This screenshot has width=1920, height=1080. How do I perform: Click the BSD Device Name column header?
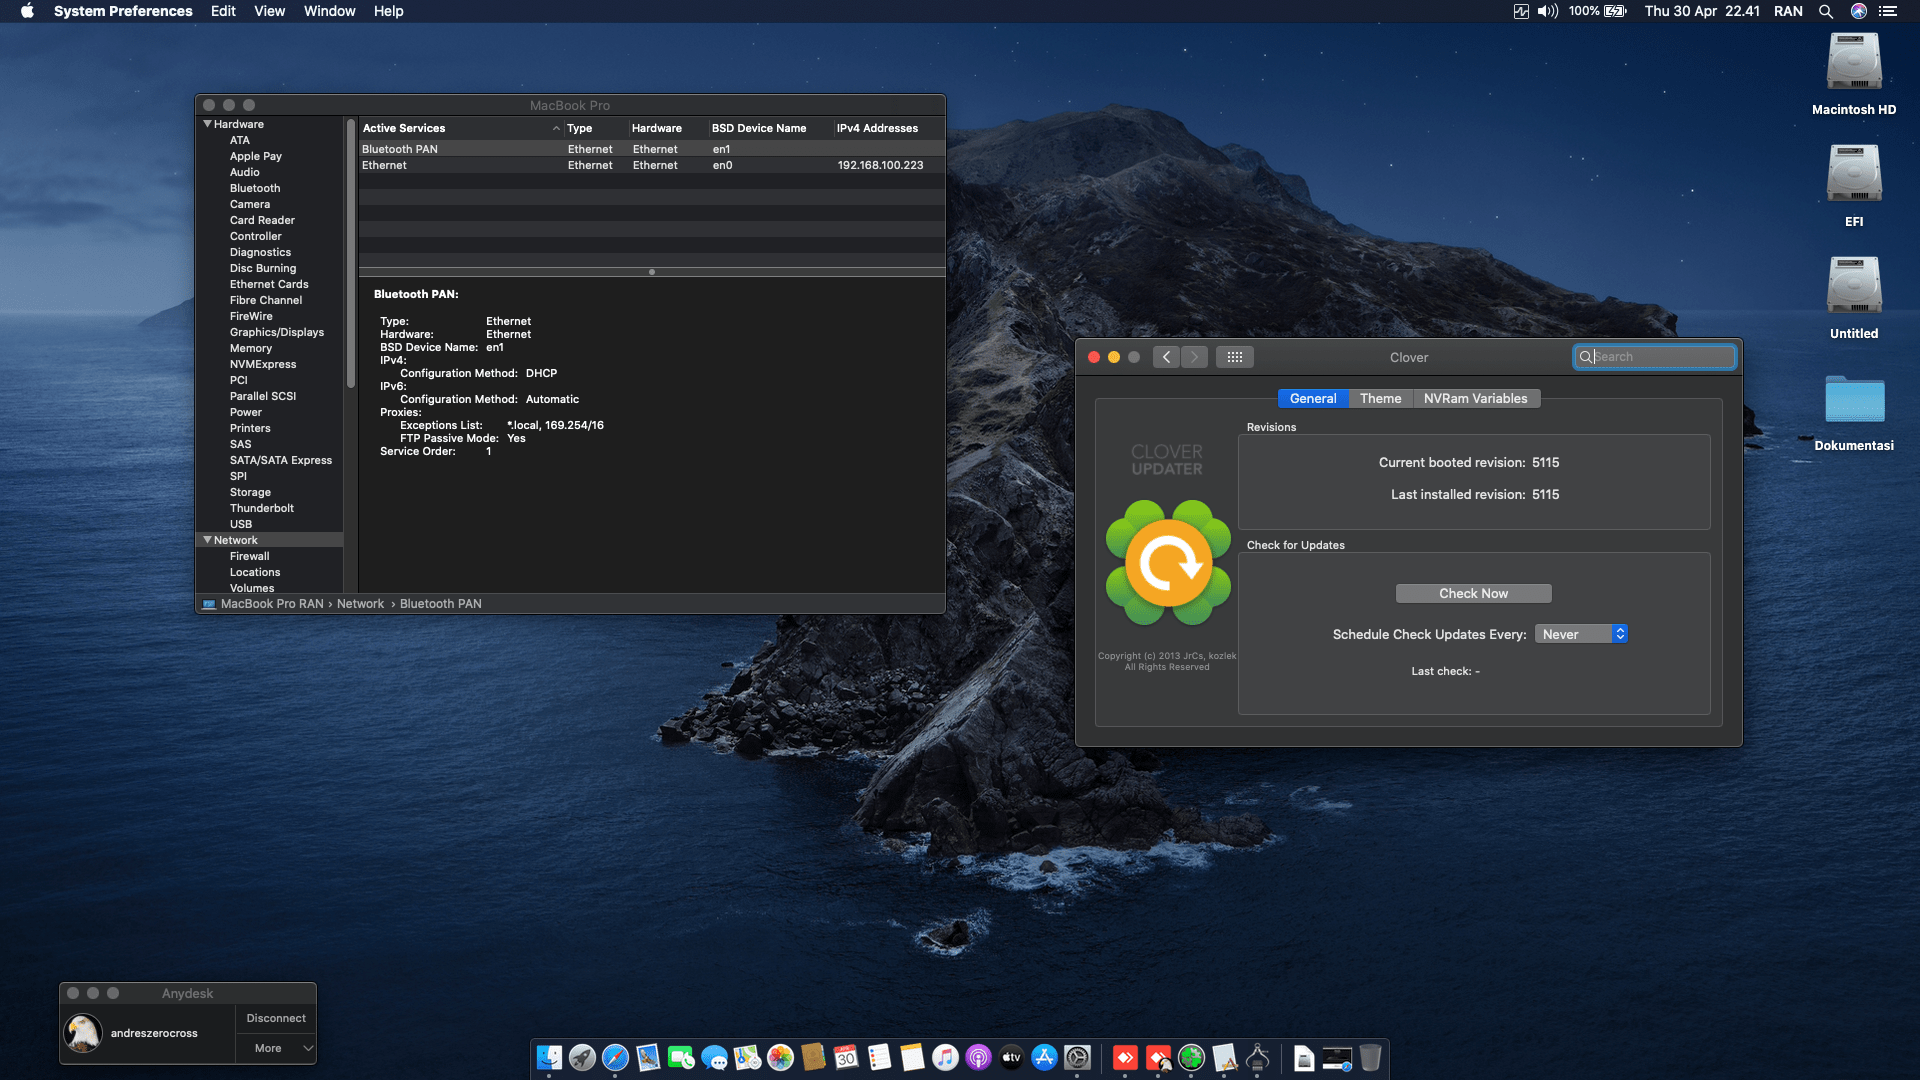(759, 128)
